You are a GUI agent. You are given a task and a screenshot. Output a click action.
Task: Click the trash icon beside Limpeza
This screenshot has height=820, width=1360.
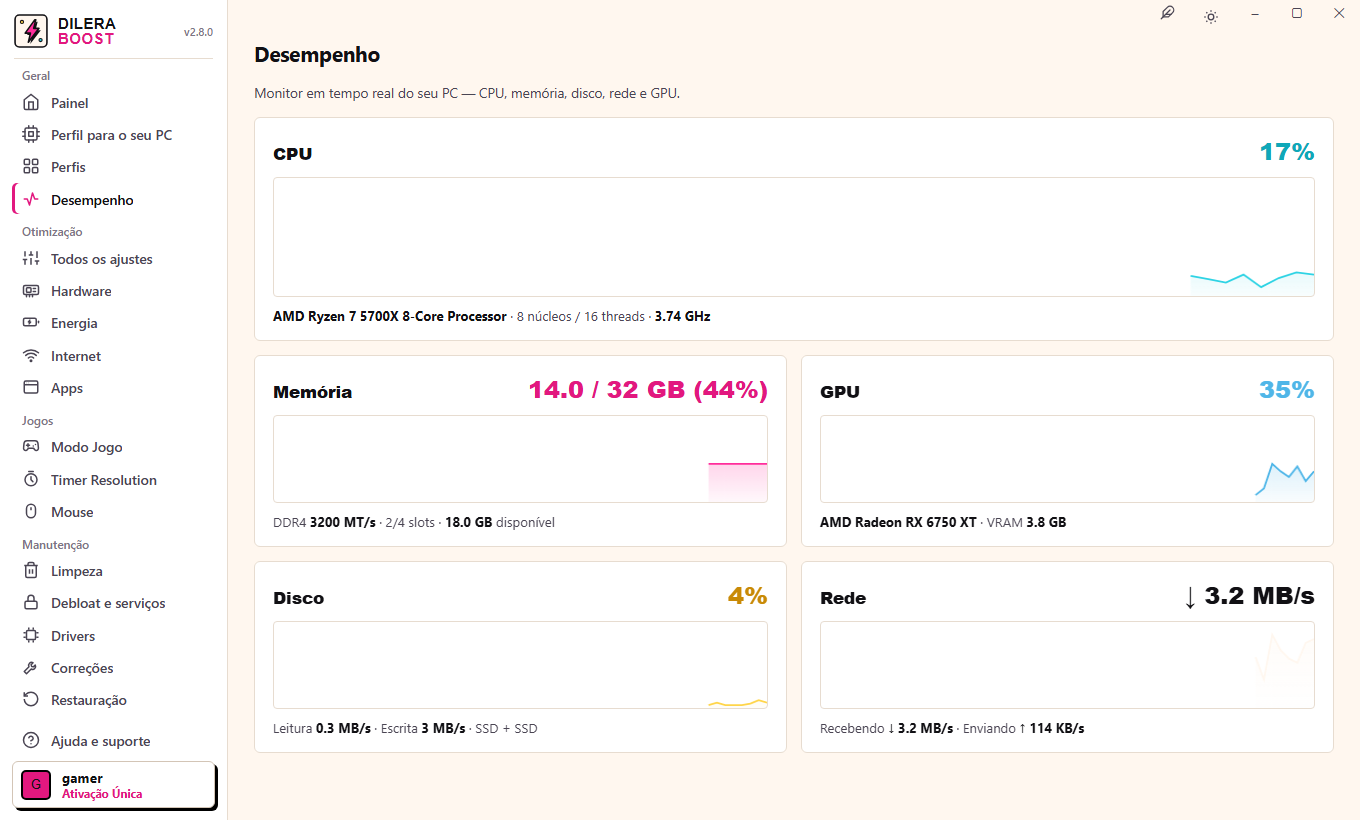click(31, 571)
